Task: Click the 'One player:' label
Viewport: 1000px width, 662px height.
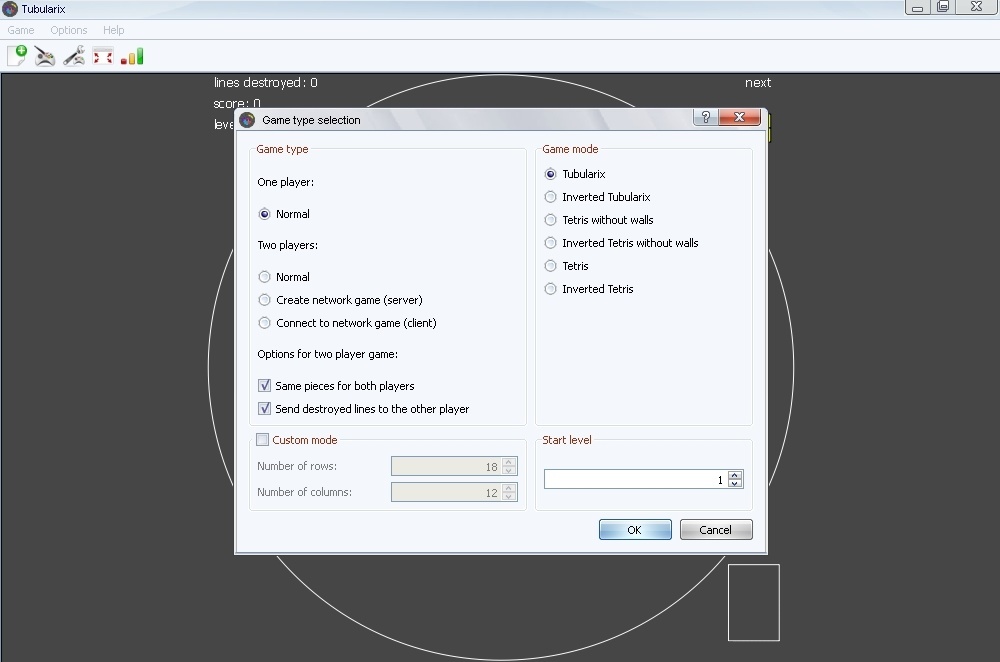Action: tap(286, 182)
